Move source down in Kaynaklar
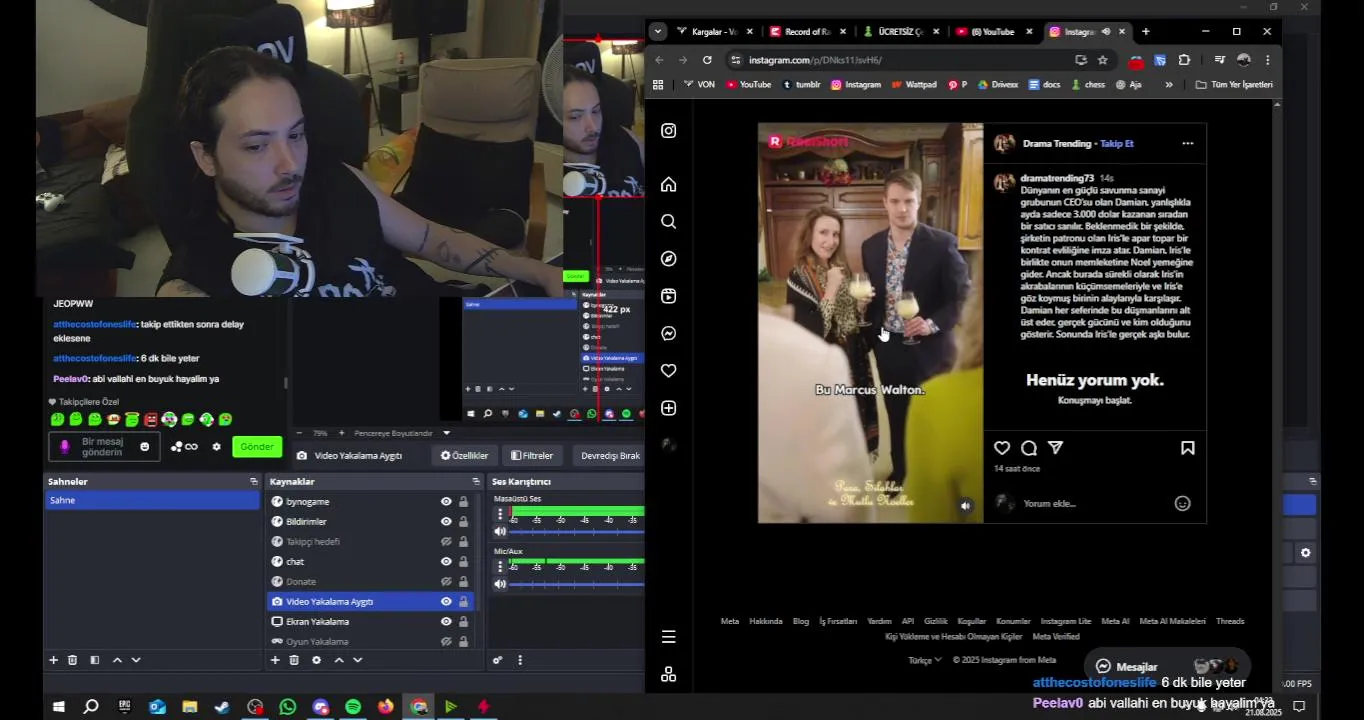 pos(357,660)
